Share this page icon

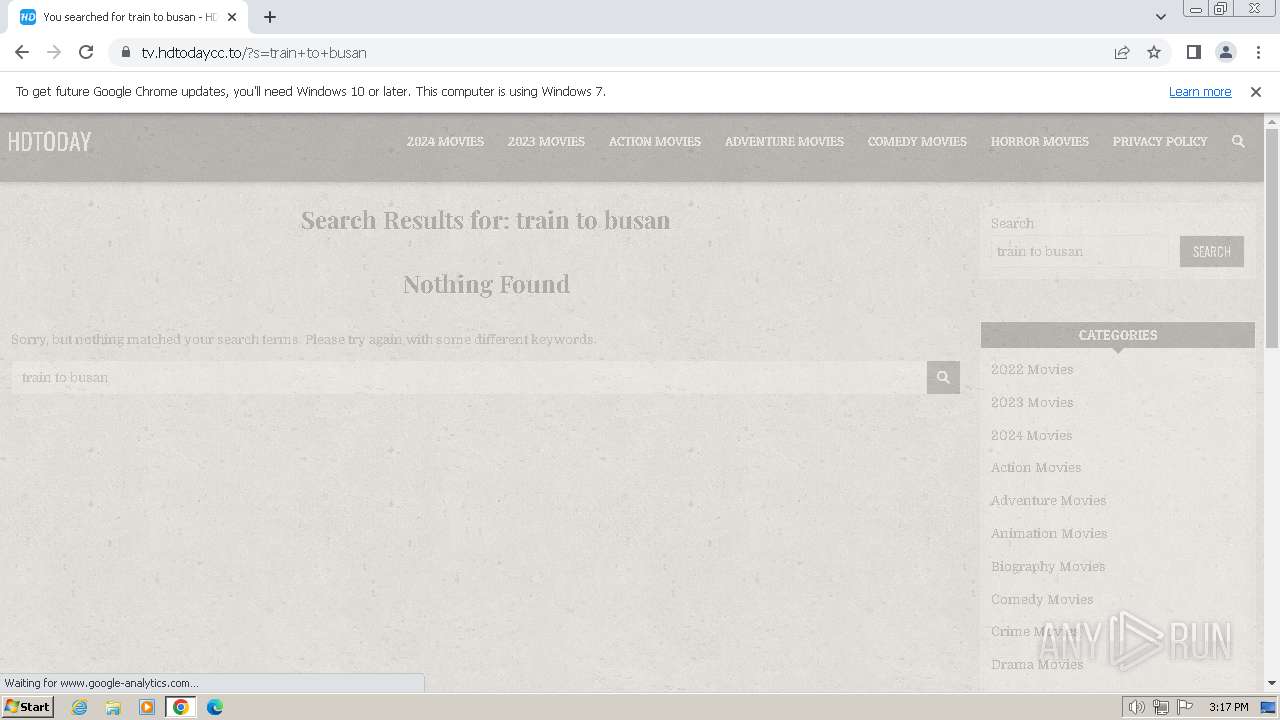click(1122, 52)
